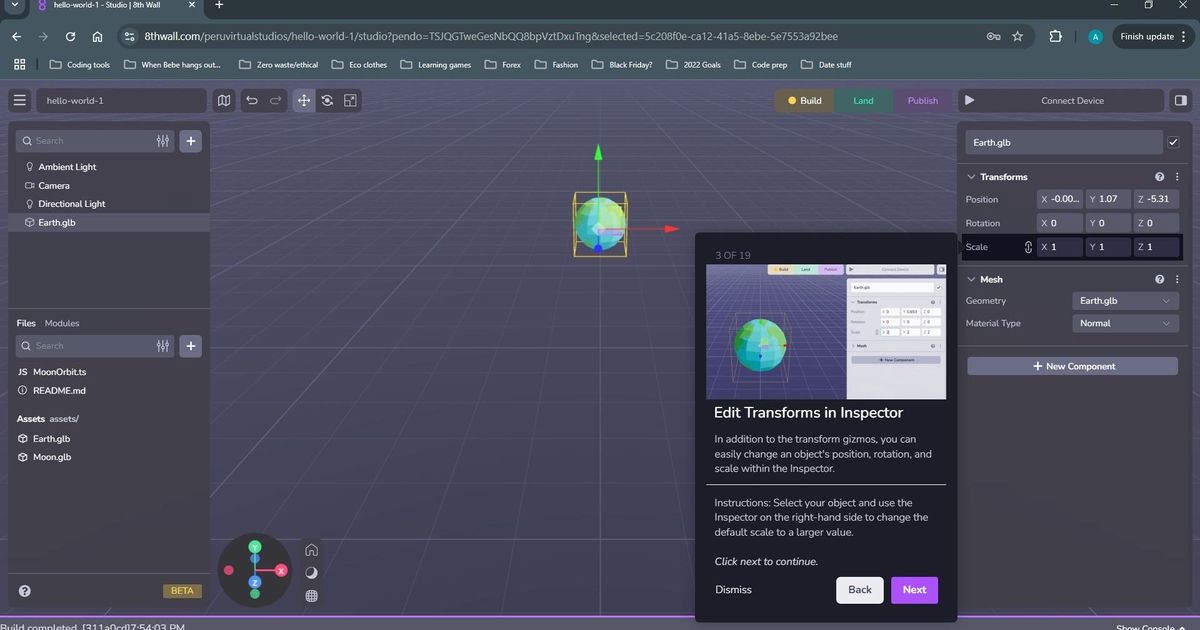Switch to the Rotate gizmo tool

click(327, 100)
